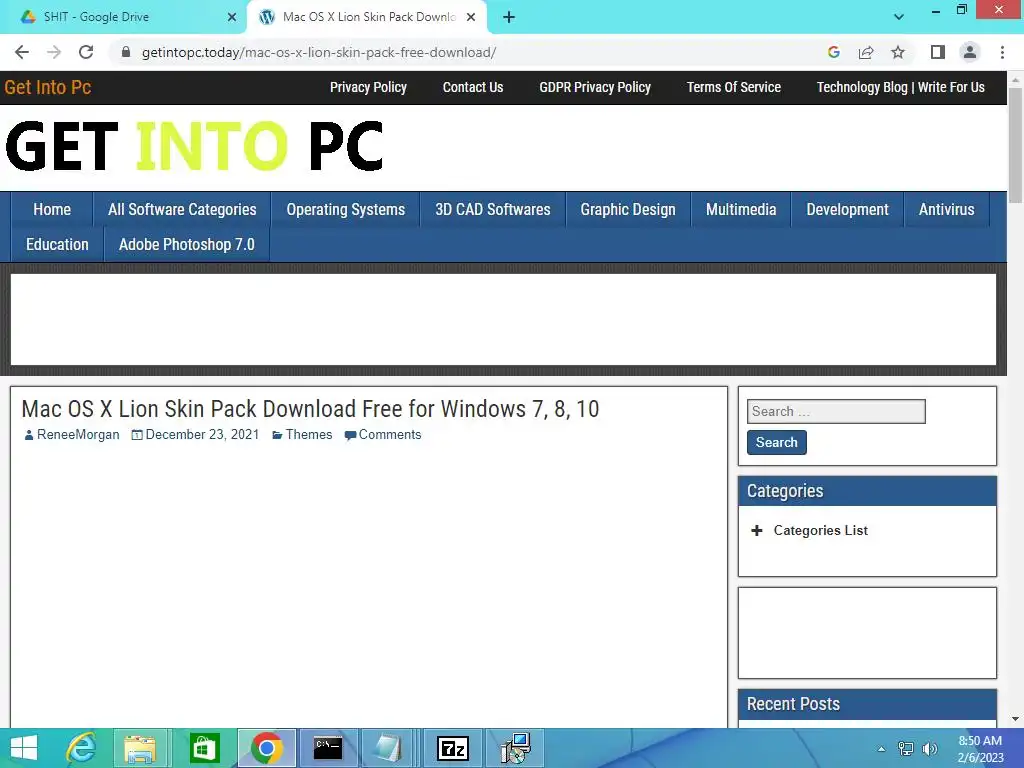Open the GDPR Privacy Policy link
The image size is (1024, 768).
click(595, 88)
